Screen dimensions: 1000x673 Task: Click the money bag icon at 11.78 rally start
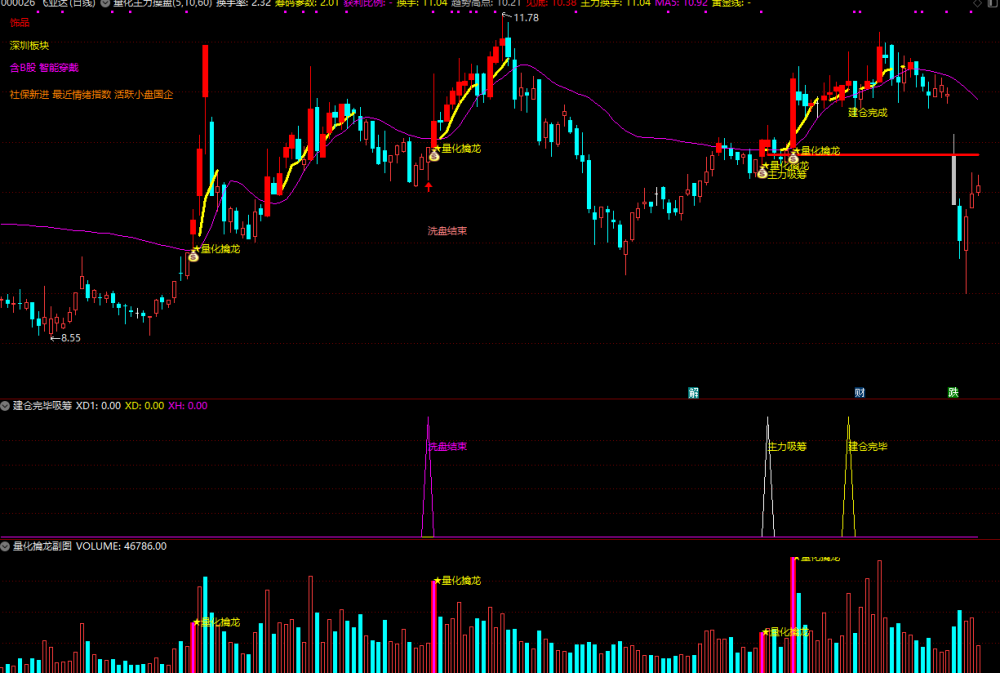click(x=434, y=155)
